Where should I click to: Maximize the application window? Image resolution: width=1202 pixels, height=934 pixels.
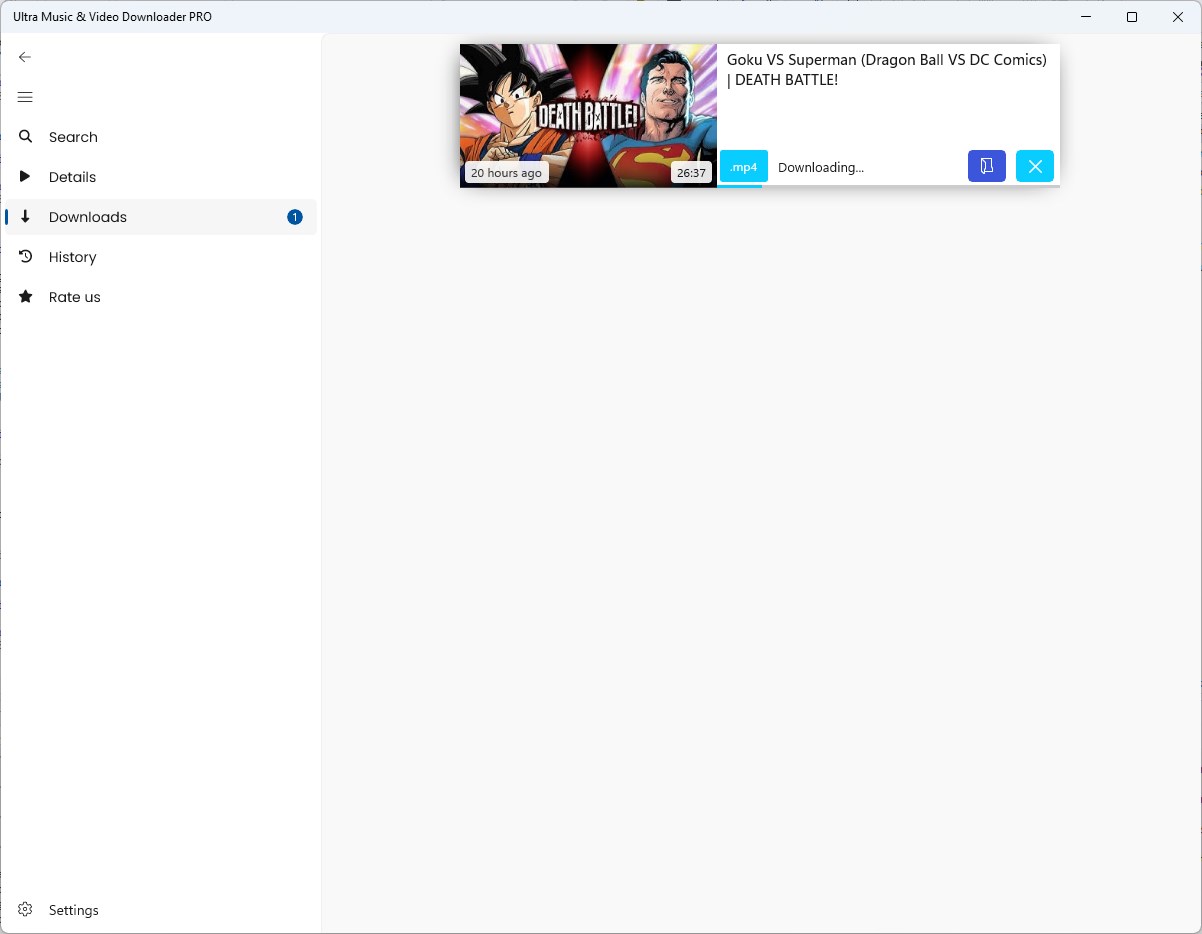(x=1132, y=17)
